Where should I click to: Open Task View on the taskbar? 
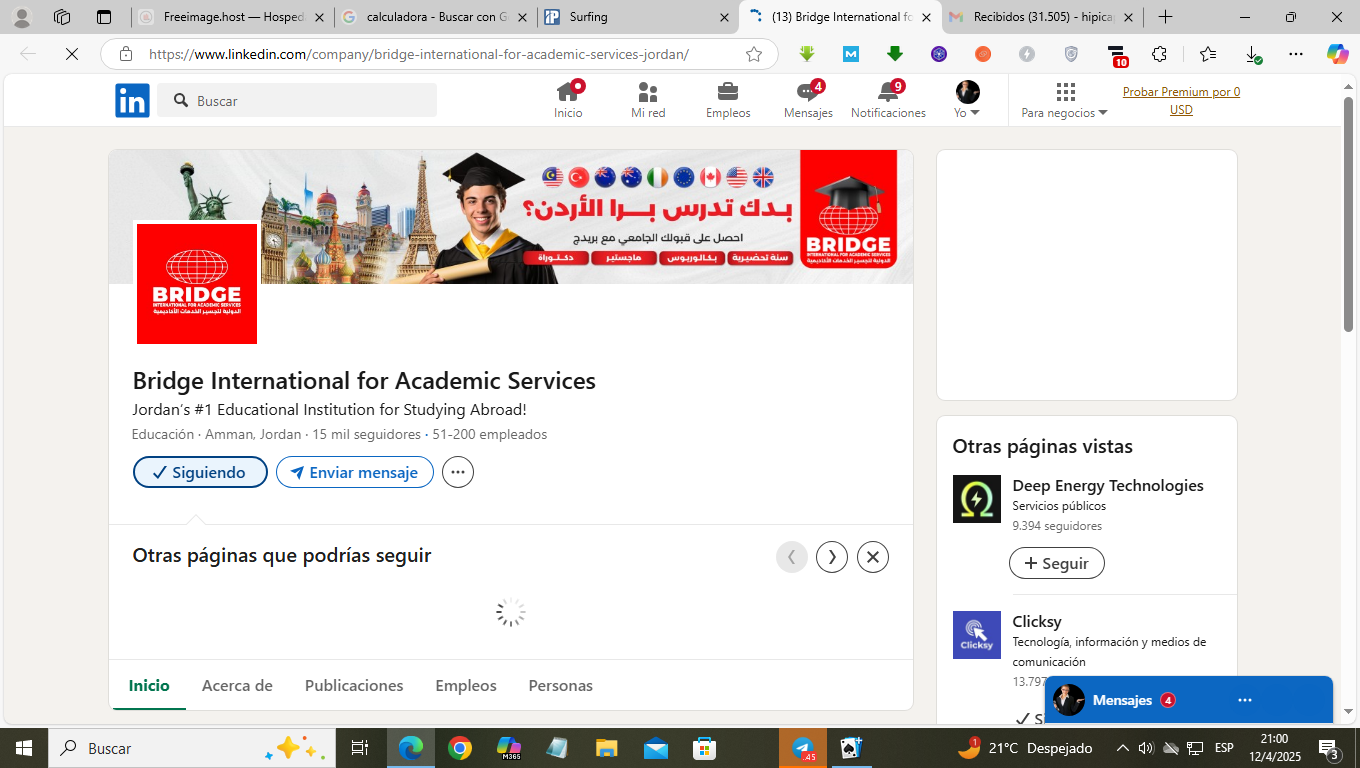pos(360,748)
